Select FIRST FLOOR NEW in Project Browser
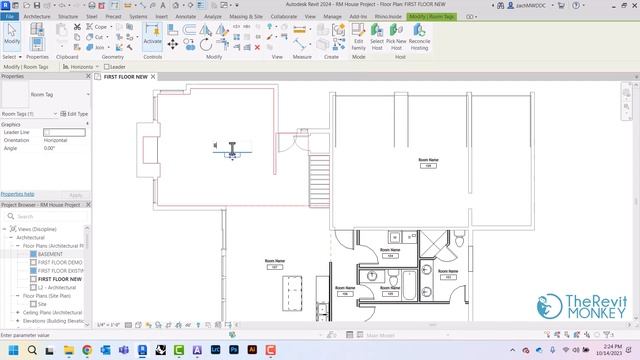This screenshot has width=640, height=360. point(60,279)
